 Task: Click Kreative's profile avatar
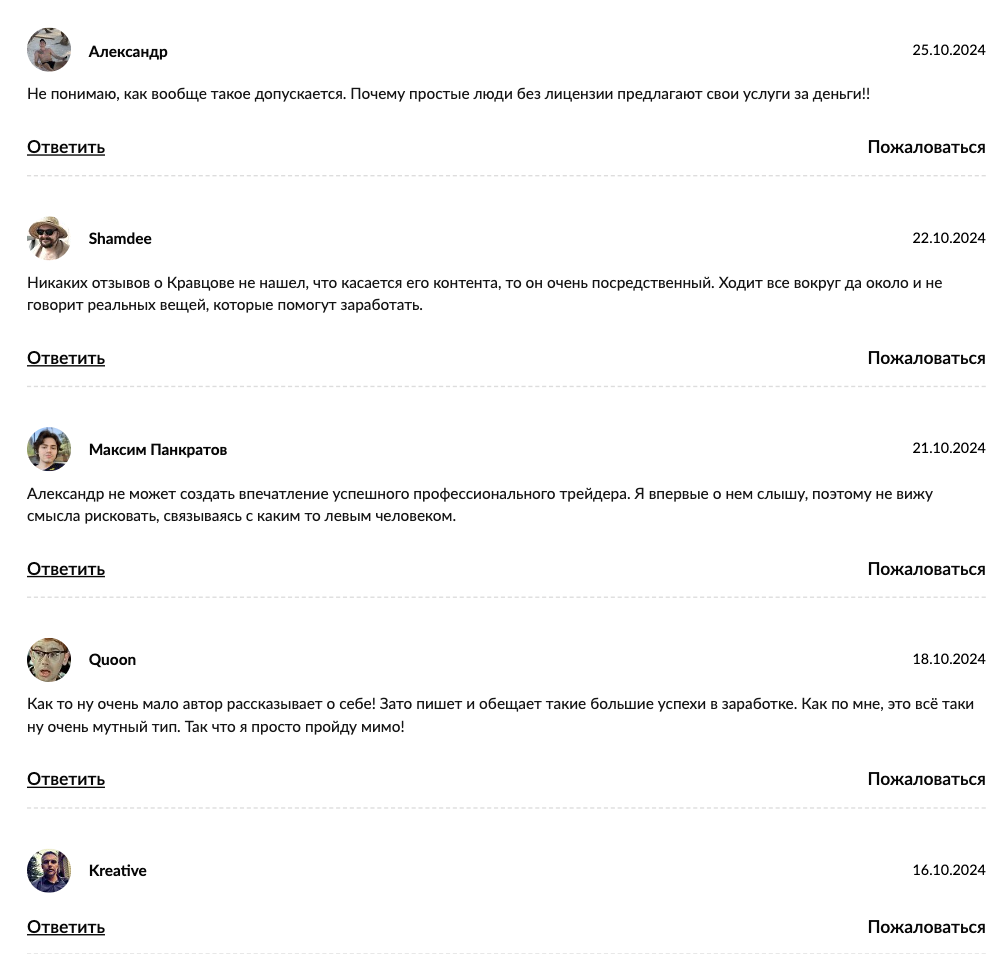click(x=49, y=871)
